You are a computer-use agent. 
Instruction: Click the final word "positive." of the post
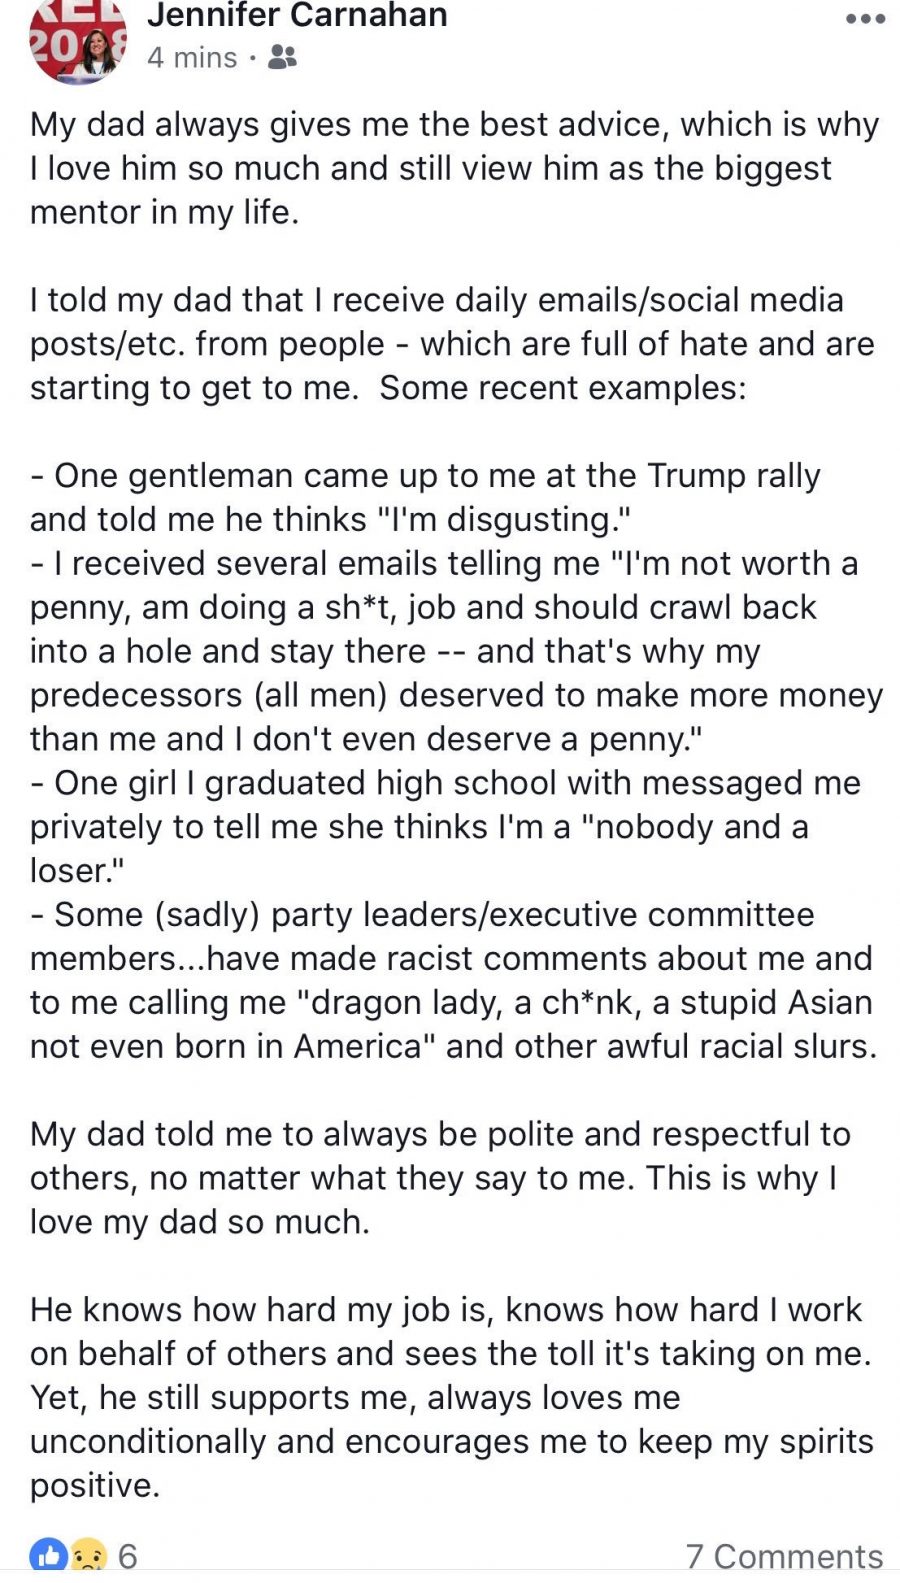point(95,1486)
